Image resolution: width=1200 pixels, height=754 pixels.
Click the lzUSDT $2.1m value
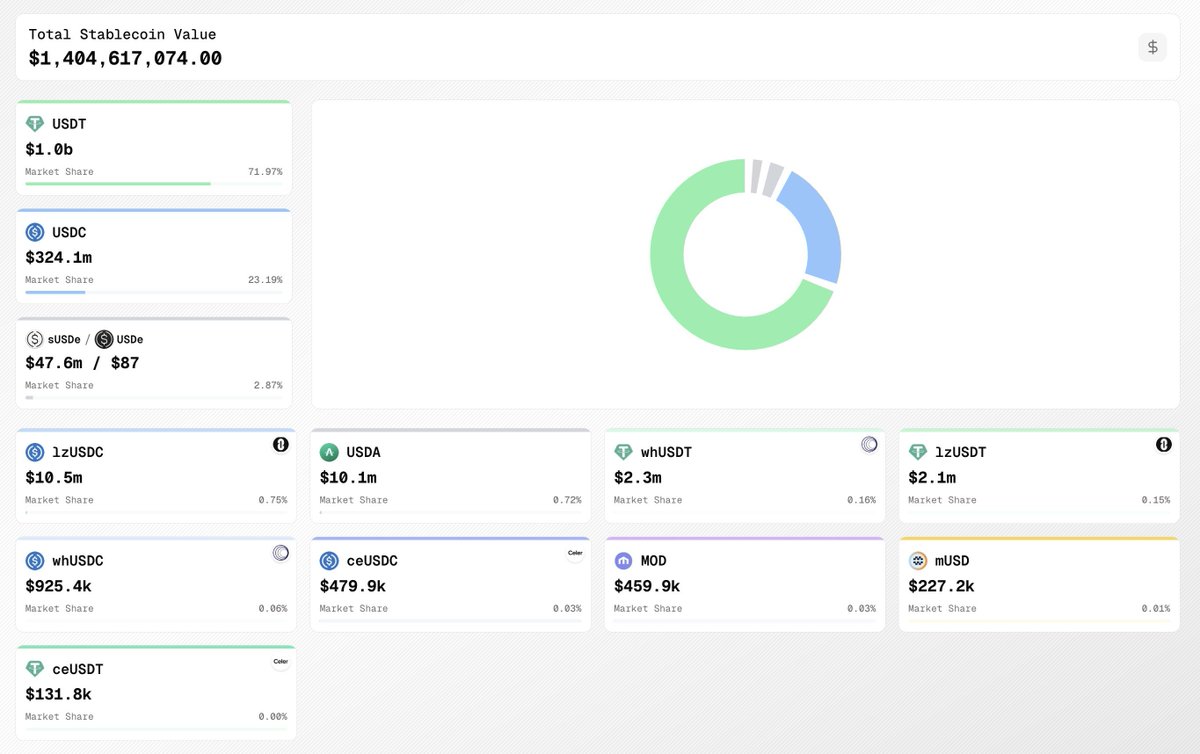click(x=932, y=478)
